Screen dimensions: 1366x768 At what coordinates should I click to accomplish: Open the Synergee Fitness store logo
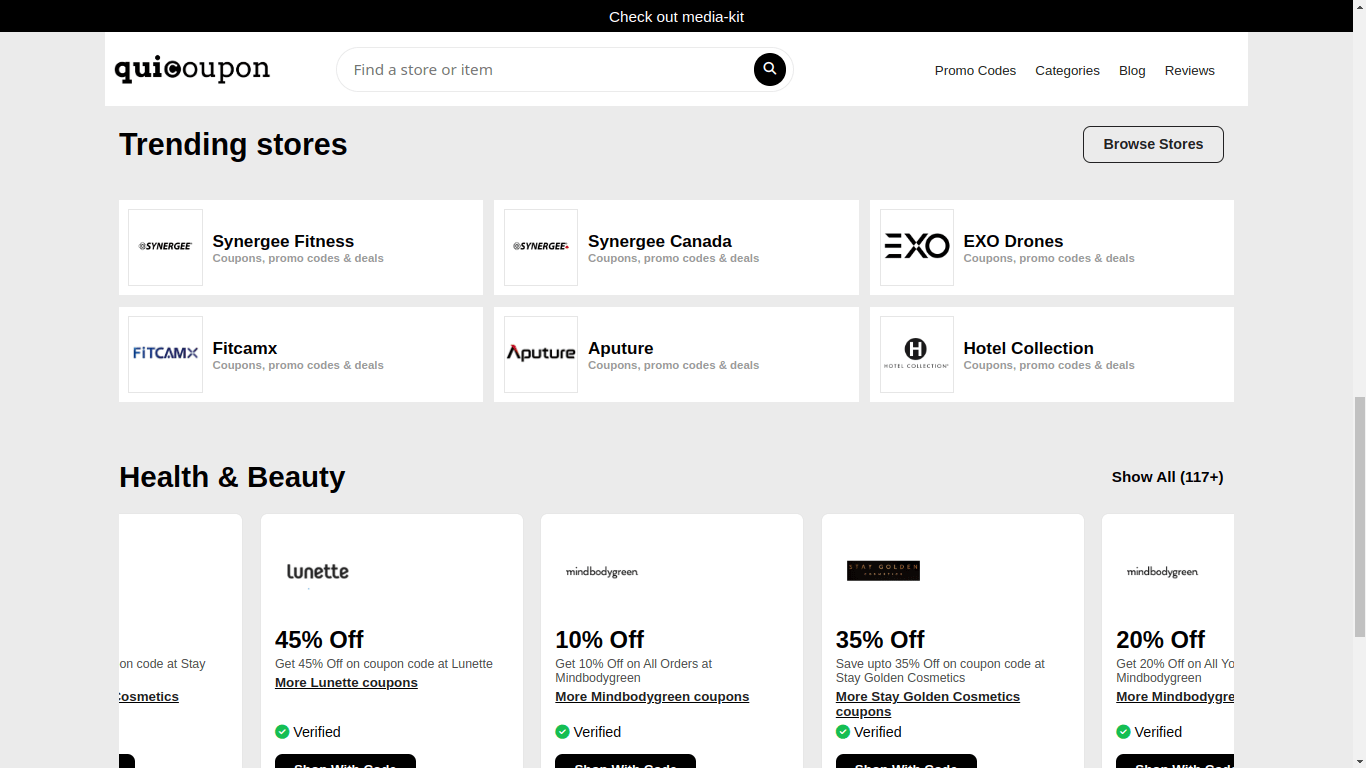(165, 247)
